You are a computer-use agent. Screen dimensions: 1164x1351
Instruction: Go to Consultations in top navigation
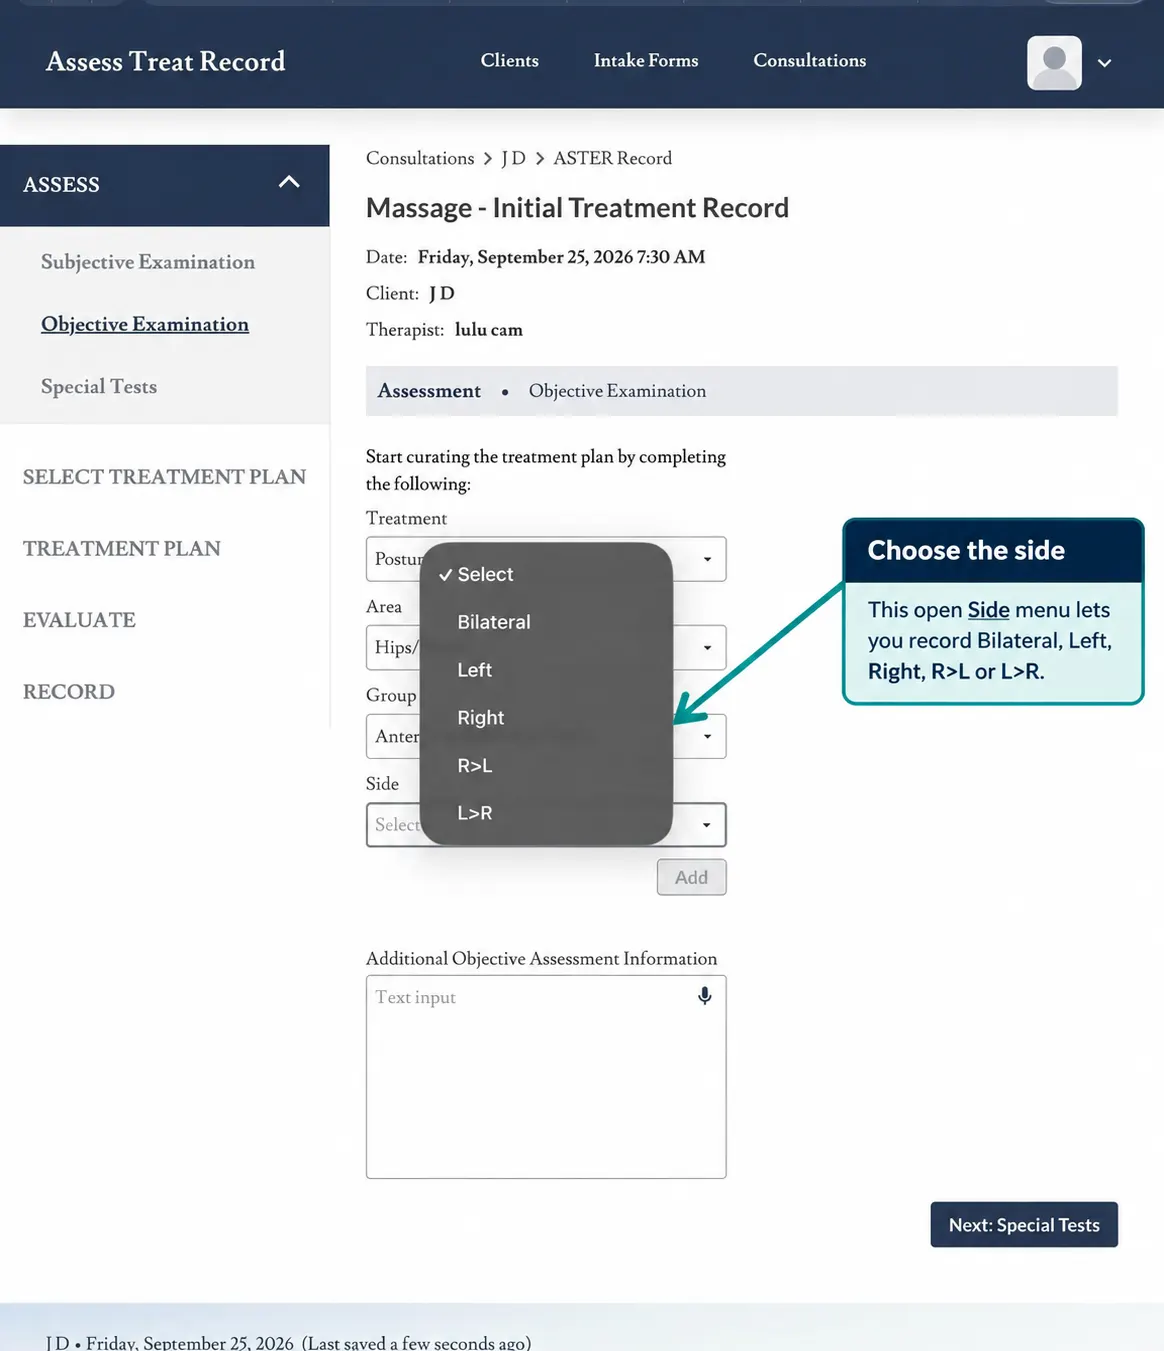[810, 60]
